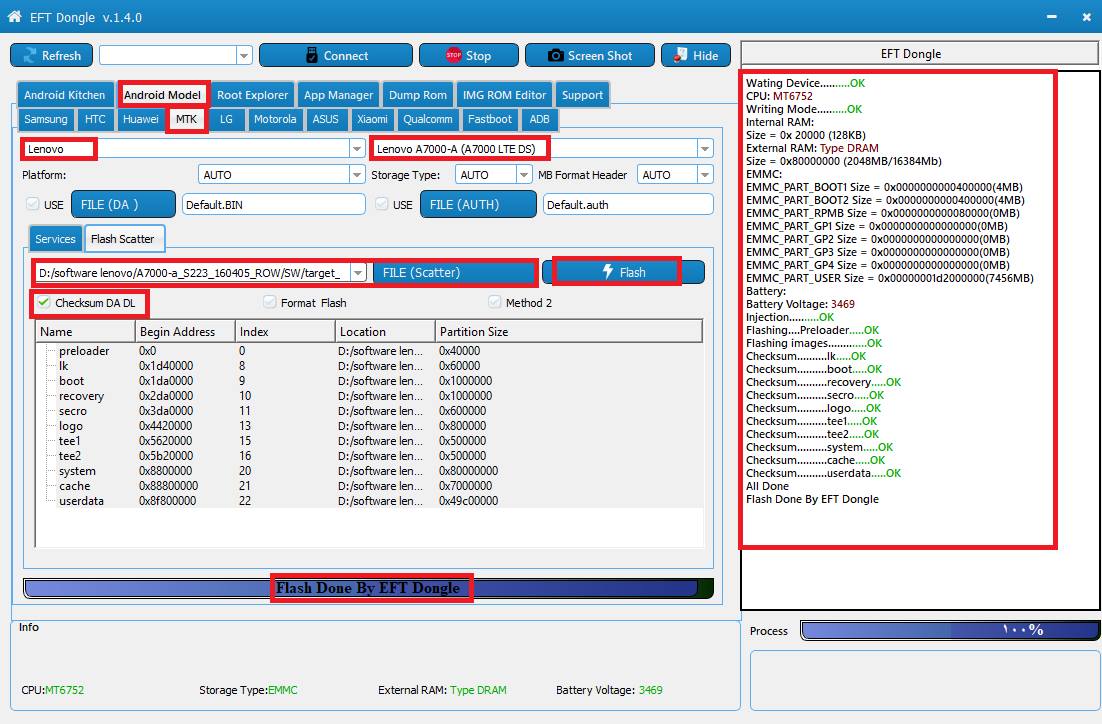The image size is (1102, 724).
Task: Open the port selection dropdown beside Refresh
Action: pyautogui.click(x=244, y=56)
